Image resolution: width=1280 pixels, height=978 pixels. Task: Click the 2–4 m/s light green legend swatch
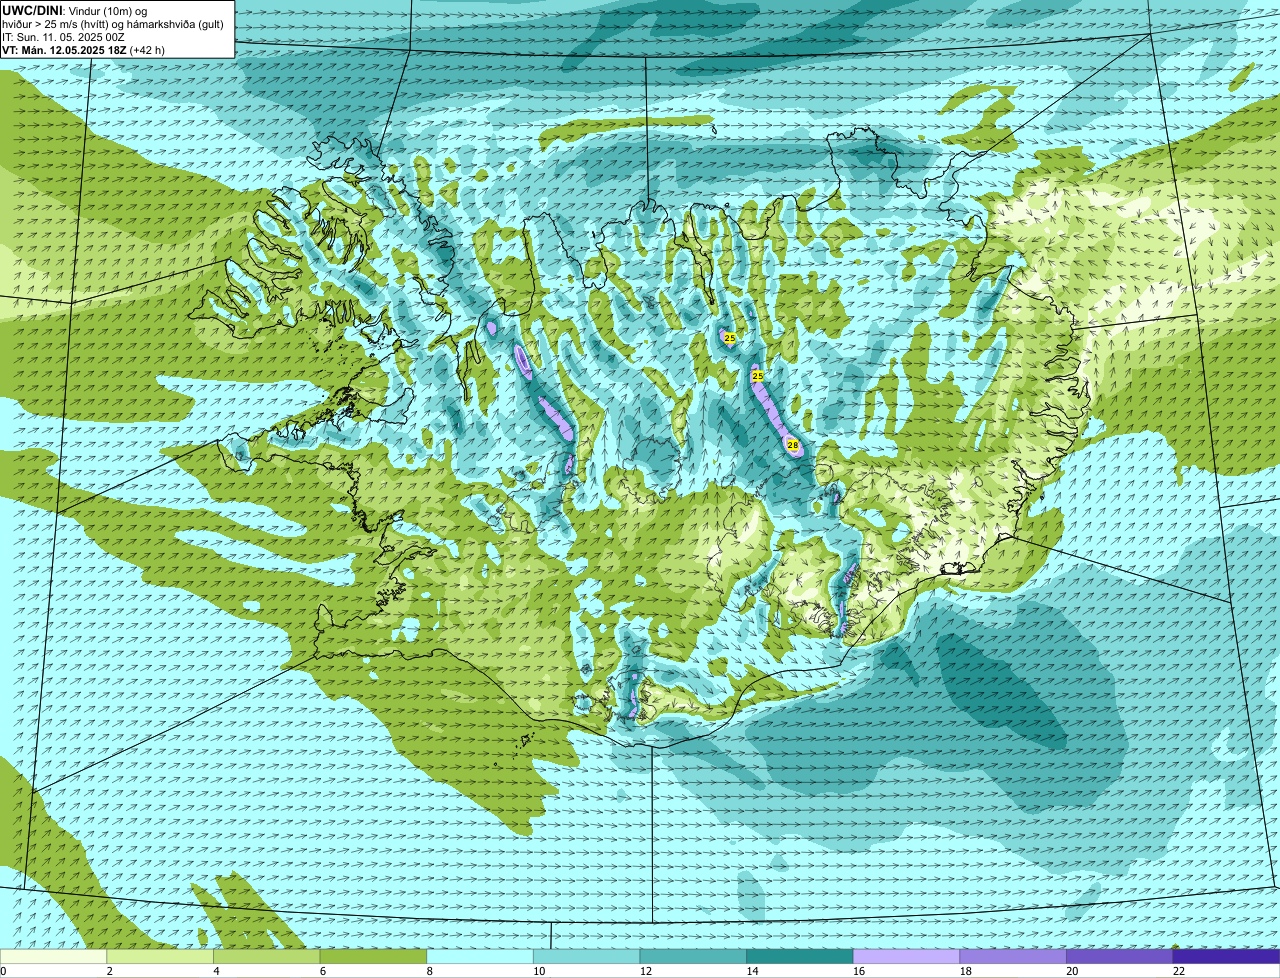pyautogui.click(x=160, y=956)
